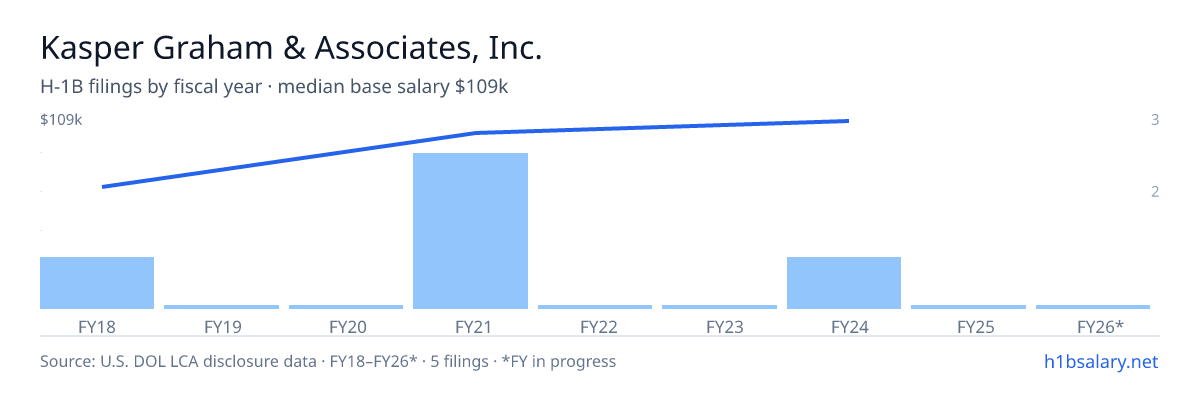Click the small FY23 bar
The image size is (1200, 400).
click(x=719, y=307)
